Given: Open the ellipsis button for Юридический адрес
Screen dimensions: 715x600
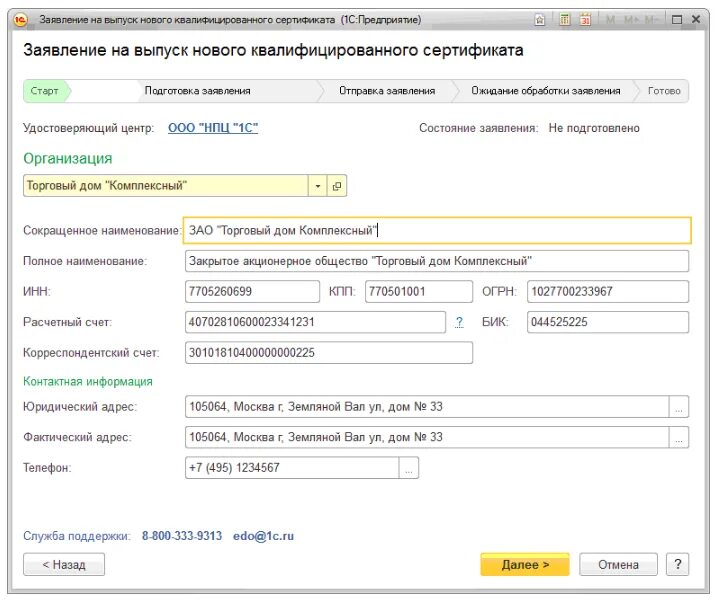Looking at the screenshot, I should 679,407.
